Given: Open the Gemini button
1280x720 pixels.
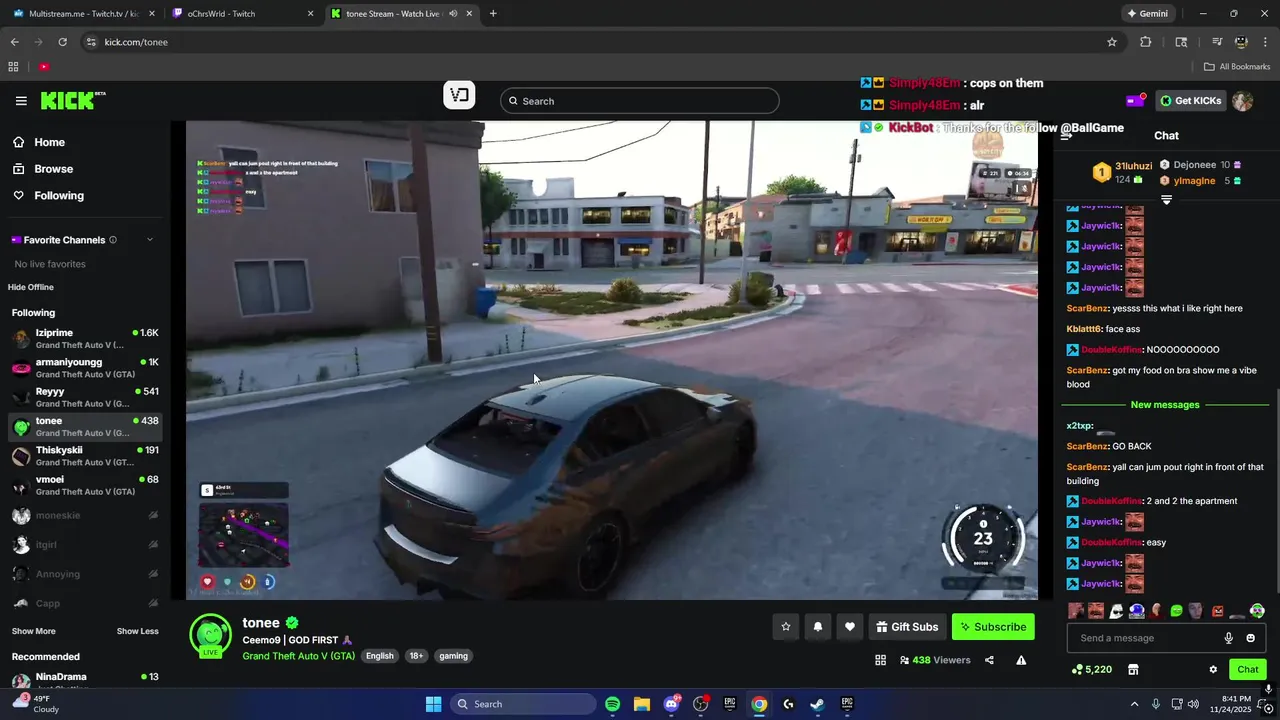Looking at the screenshot, I should (x=1147, y=14).
